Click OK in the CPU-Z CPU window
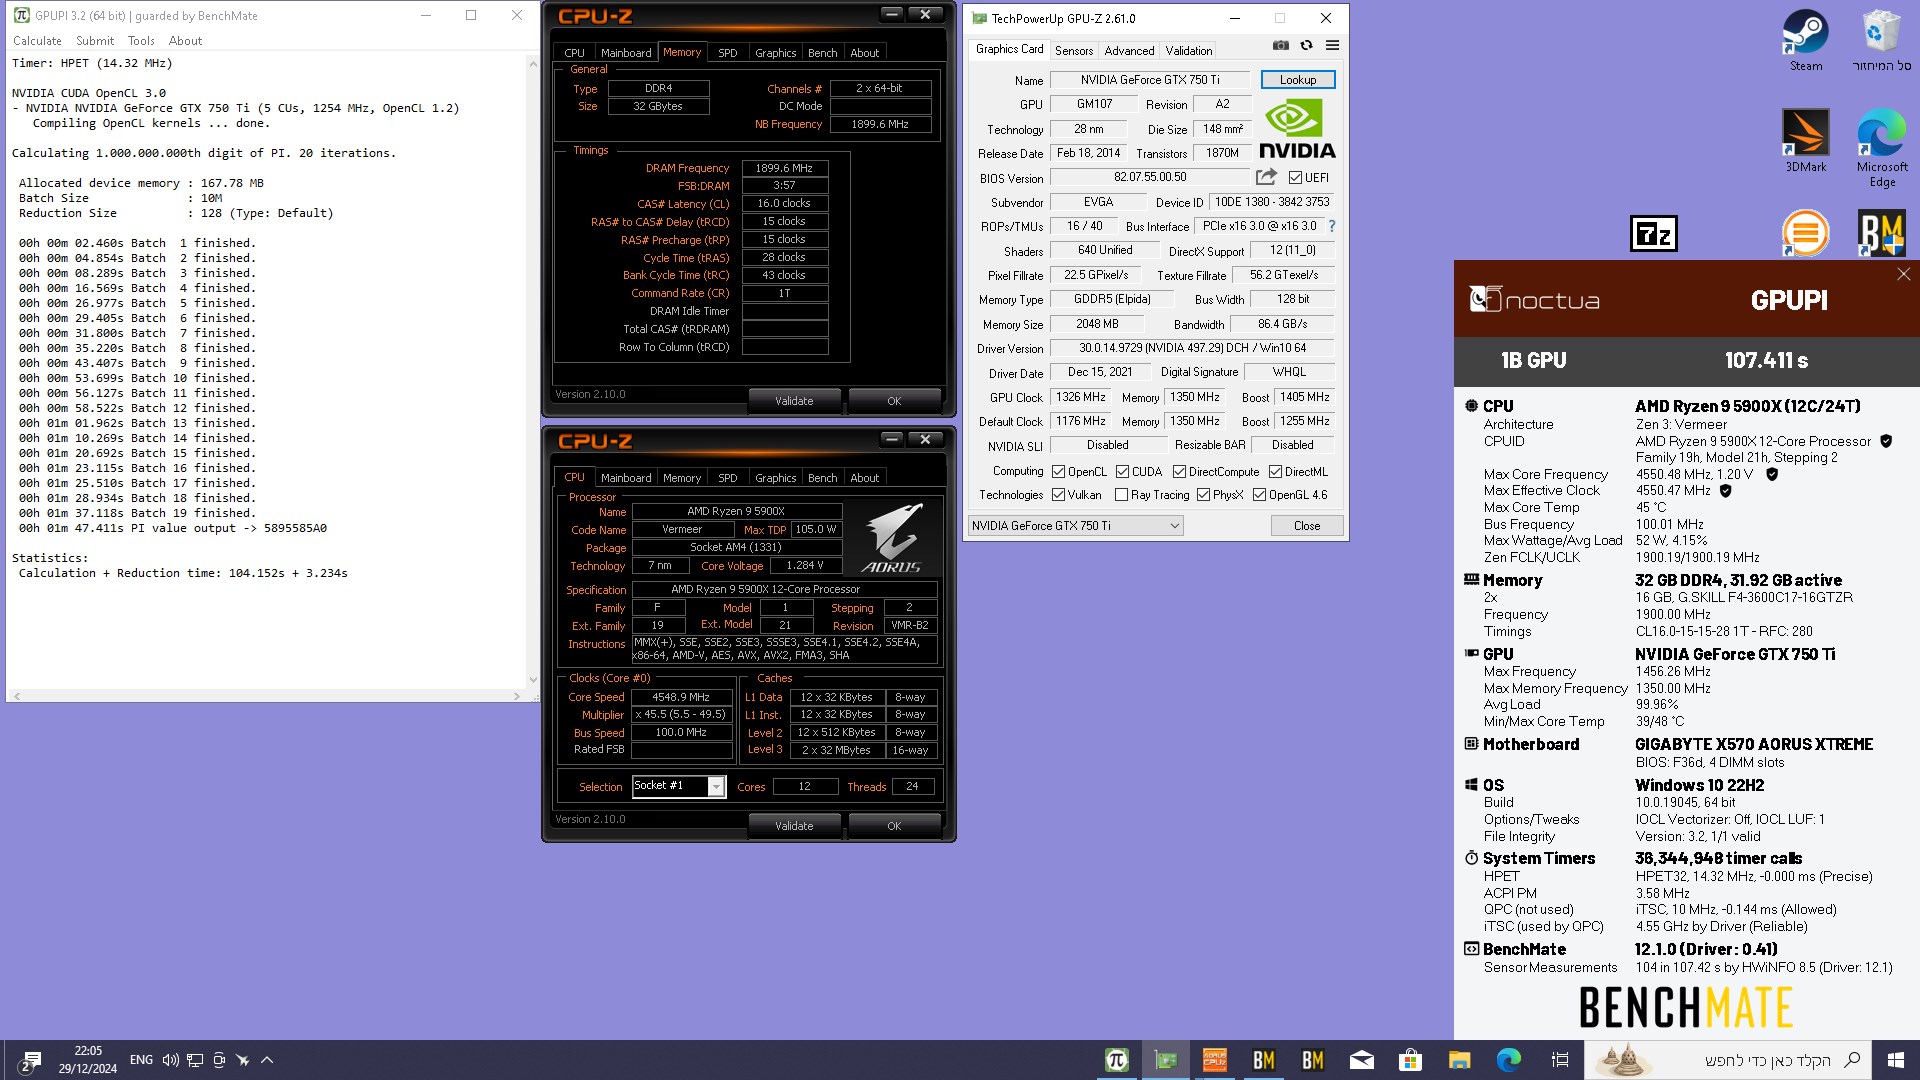The width and height of the screenshot is (1920, 1080). [894, 826]
